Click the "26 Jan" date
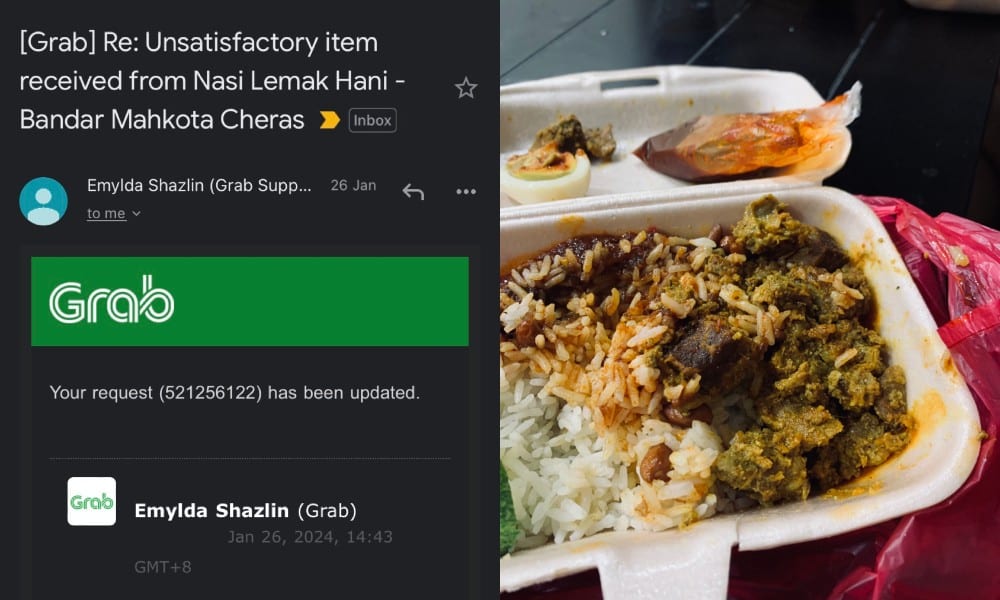The height and width of the screenshot is (600, 1000). [x=353, y=186]
